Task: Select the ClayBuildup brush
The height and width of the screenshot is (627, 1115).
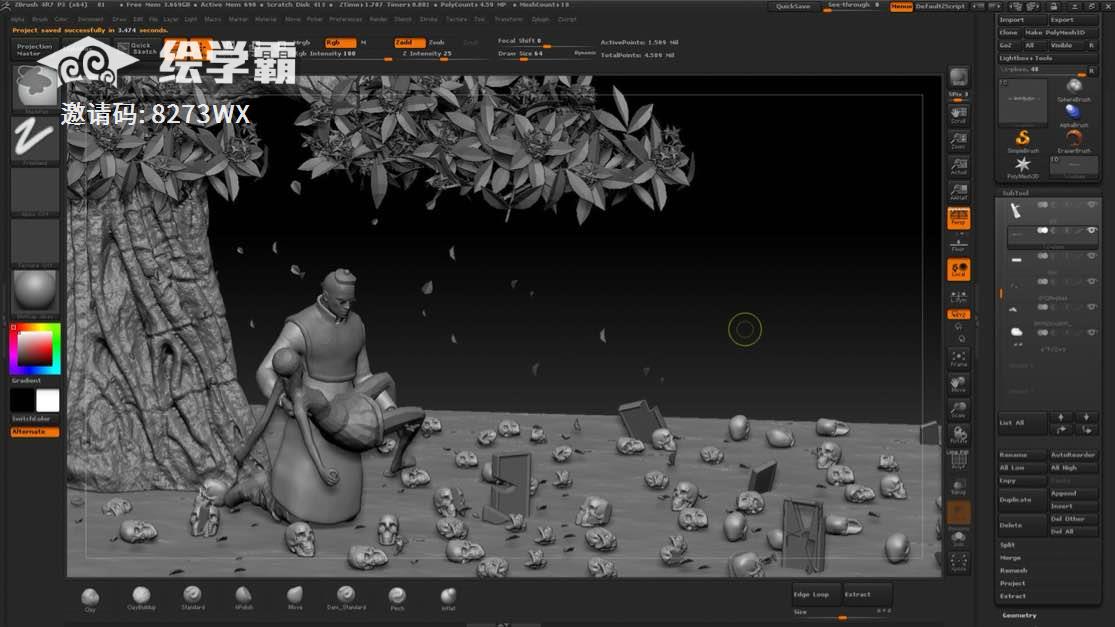Action: [142, 599]
